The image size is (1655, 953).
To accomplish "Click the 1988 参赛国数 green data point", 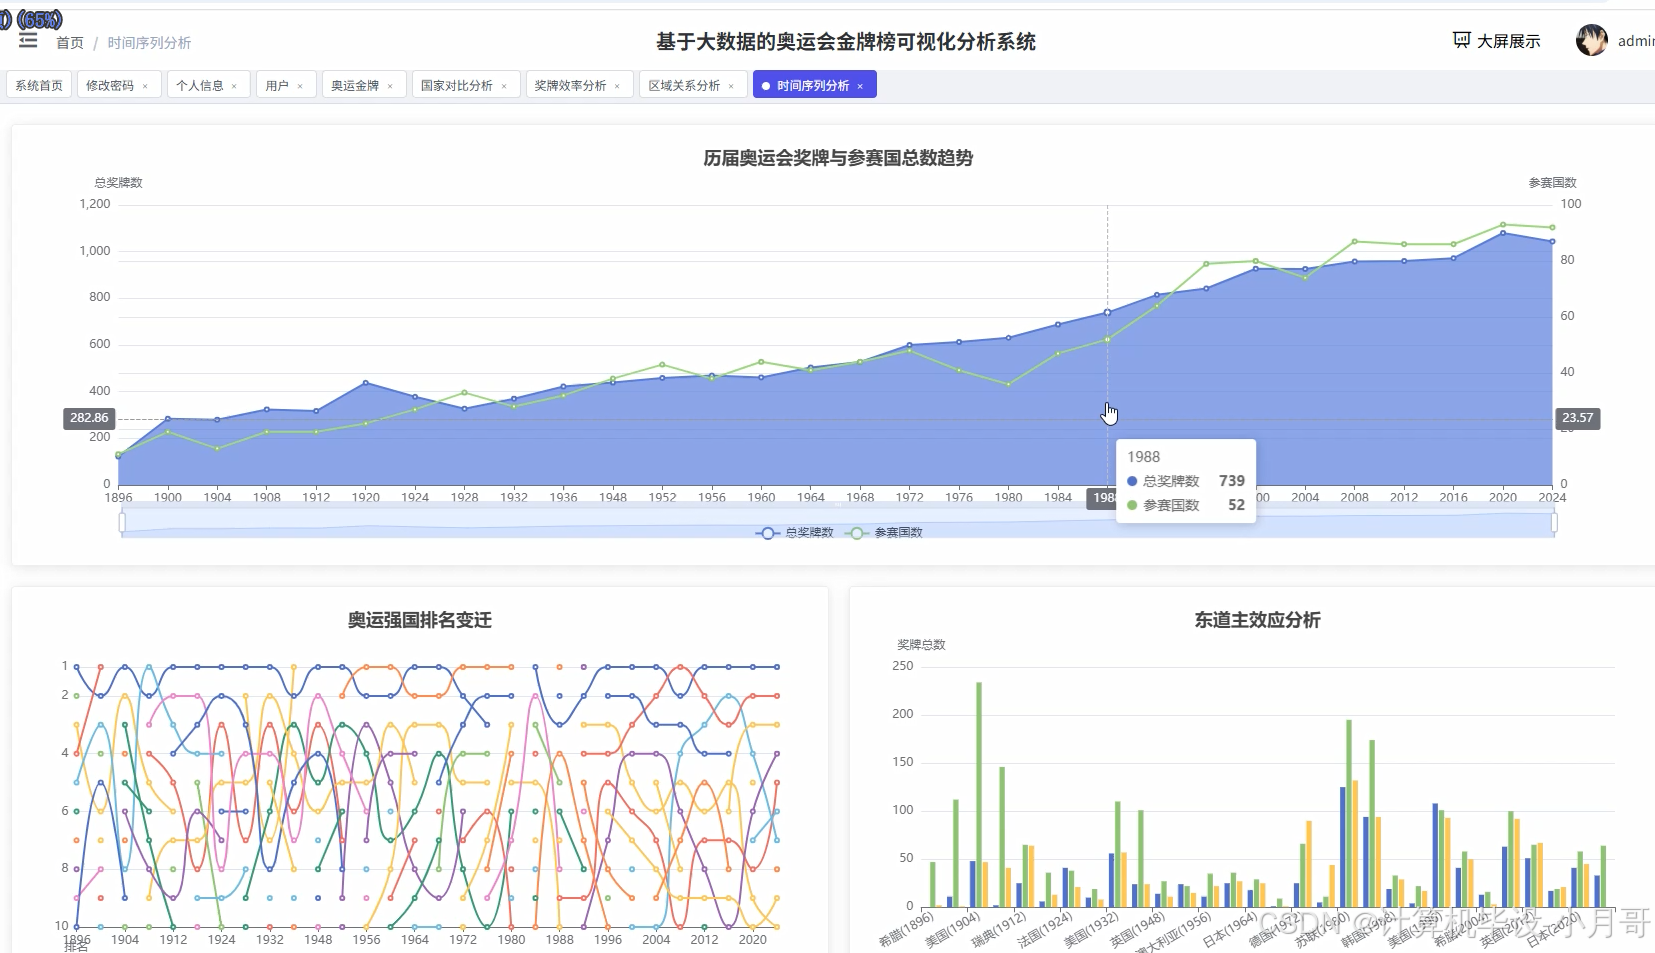I will click(x=1107, y=339).
